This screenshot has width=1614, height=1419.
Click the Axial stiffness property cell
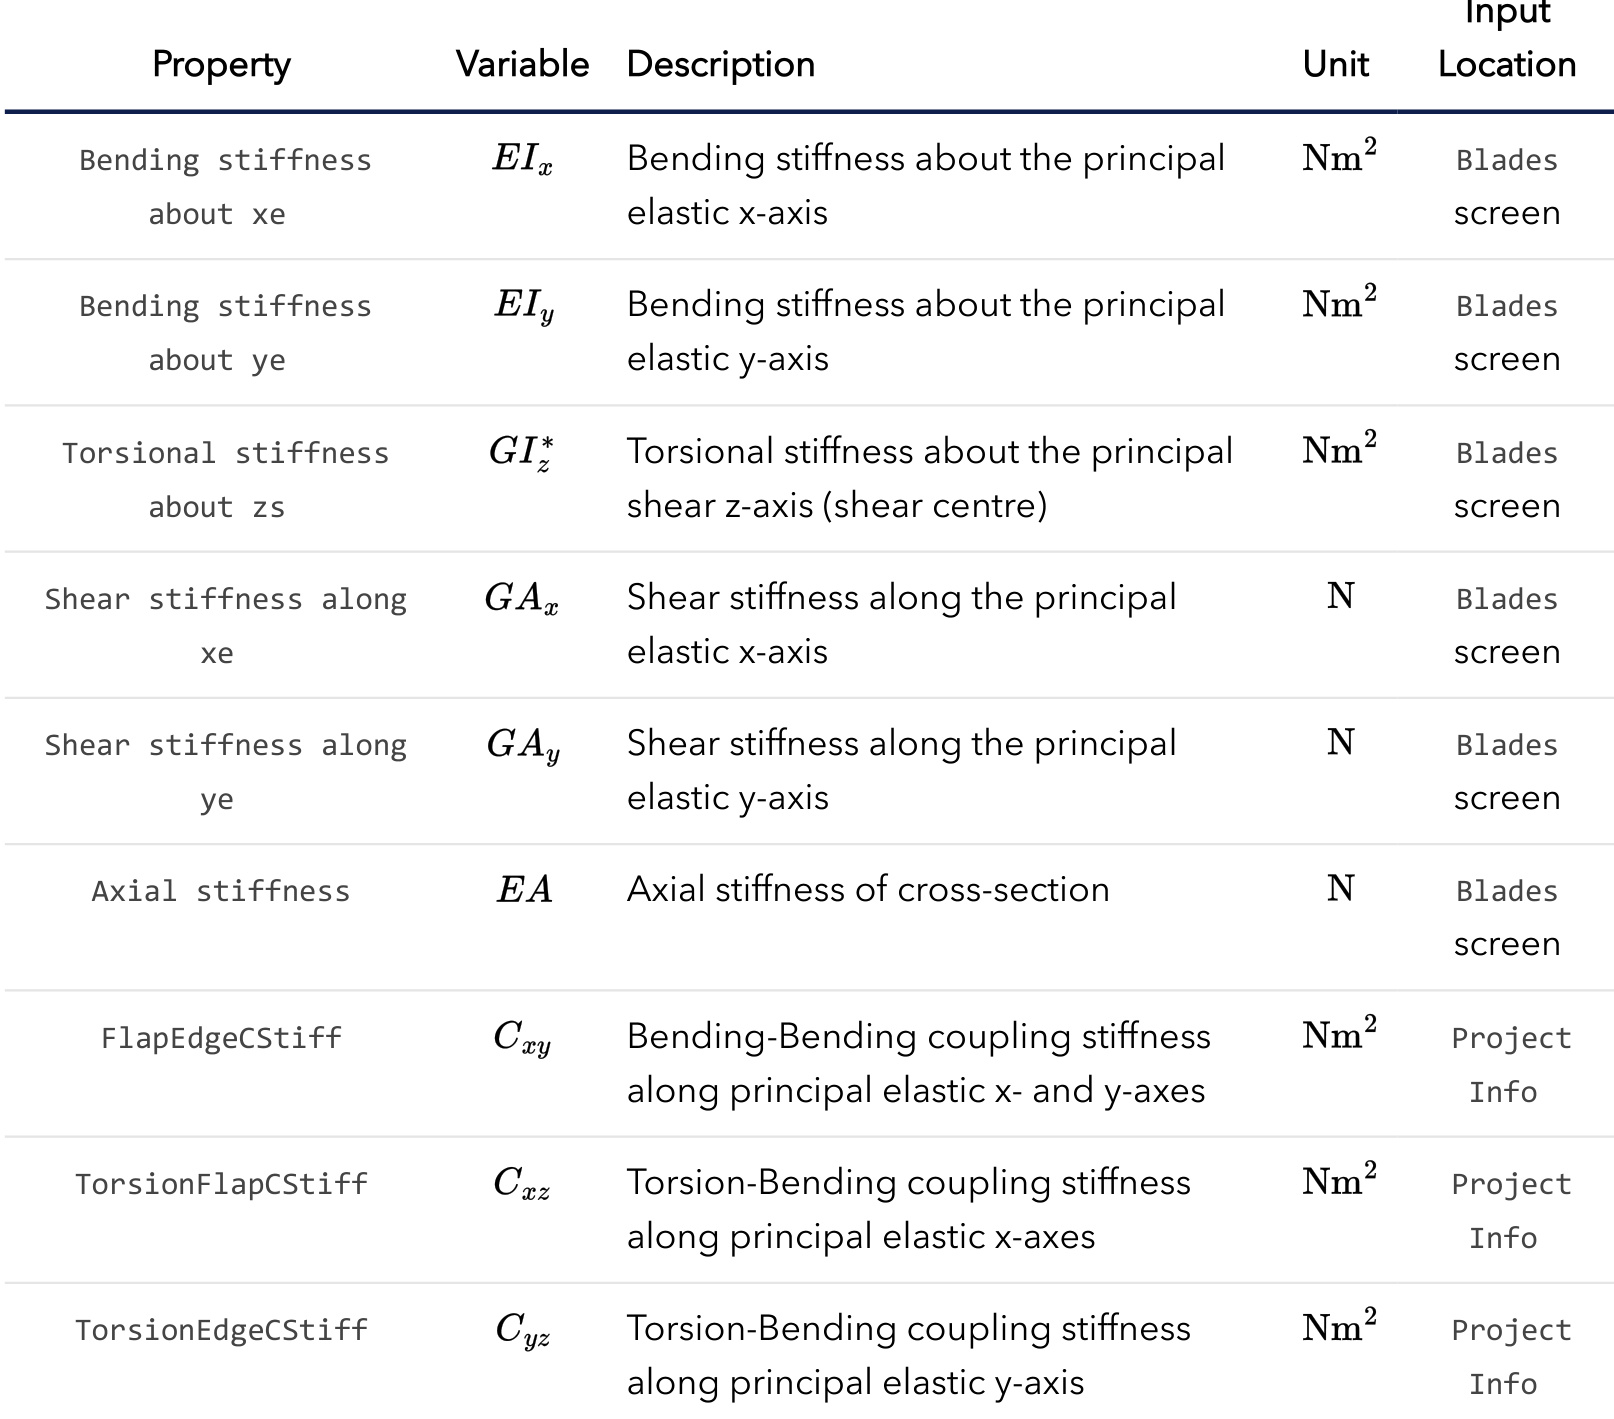[x=221, y=891]
